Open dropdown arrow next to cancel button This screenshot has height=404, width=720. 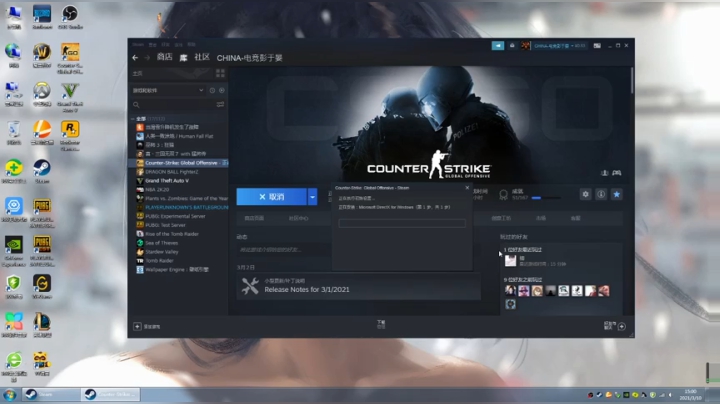[x=312, y=196]
